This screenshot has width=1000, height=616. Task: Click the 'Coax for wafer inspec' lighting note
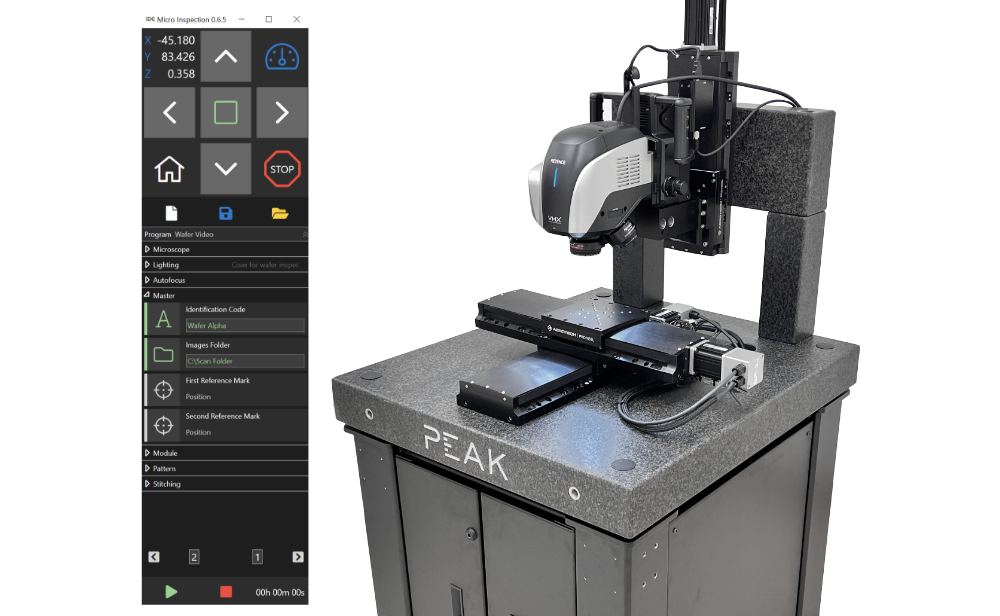click(265, 265)
